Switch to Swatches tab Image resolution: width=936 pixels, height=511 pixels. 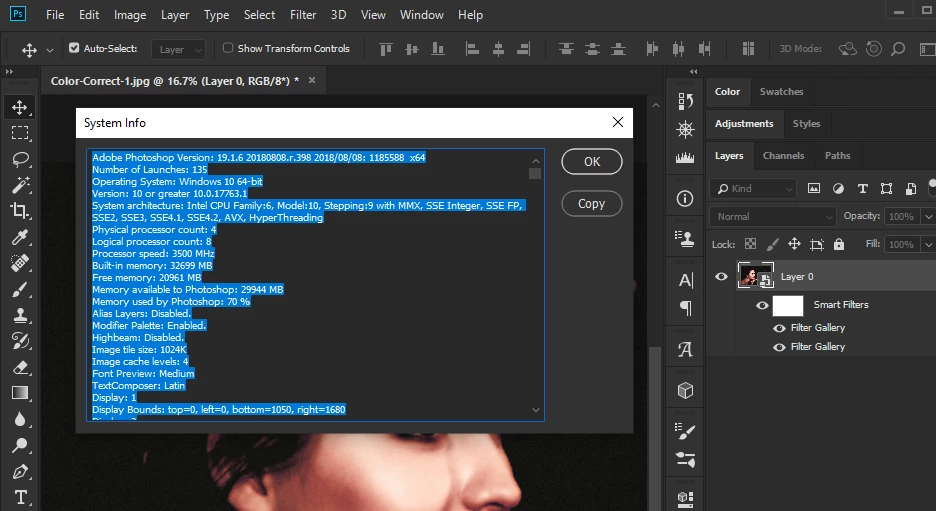(x=781, y=92)
